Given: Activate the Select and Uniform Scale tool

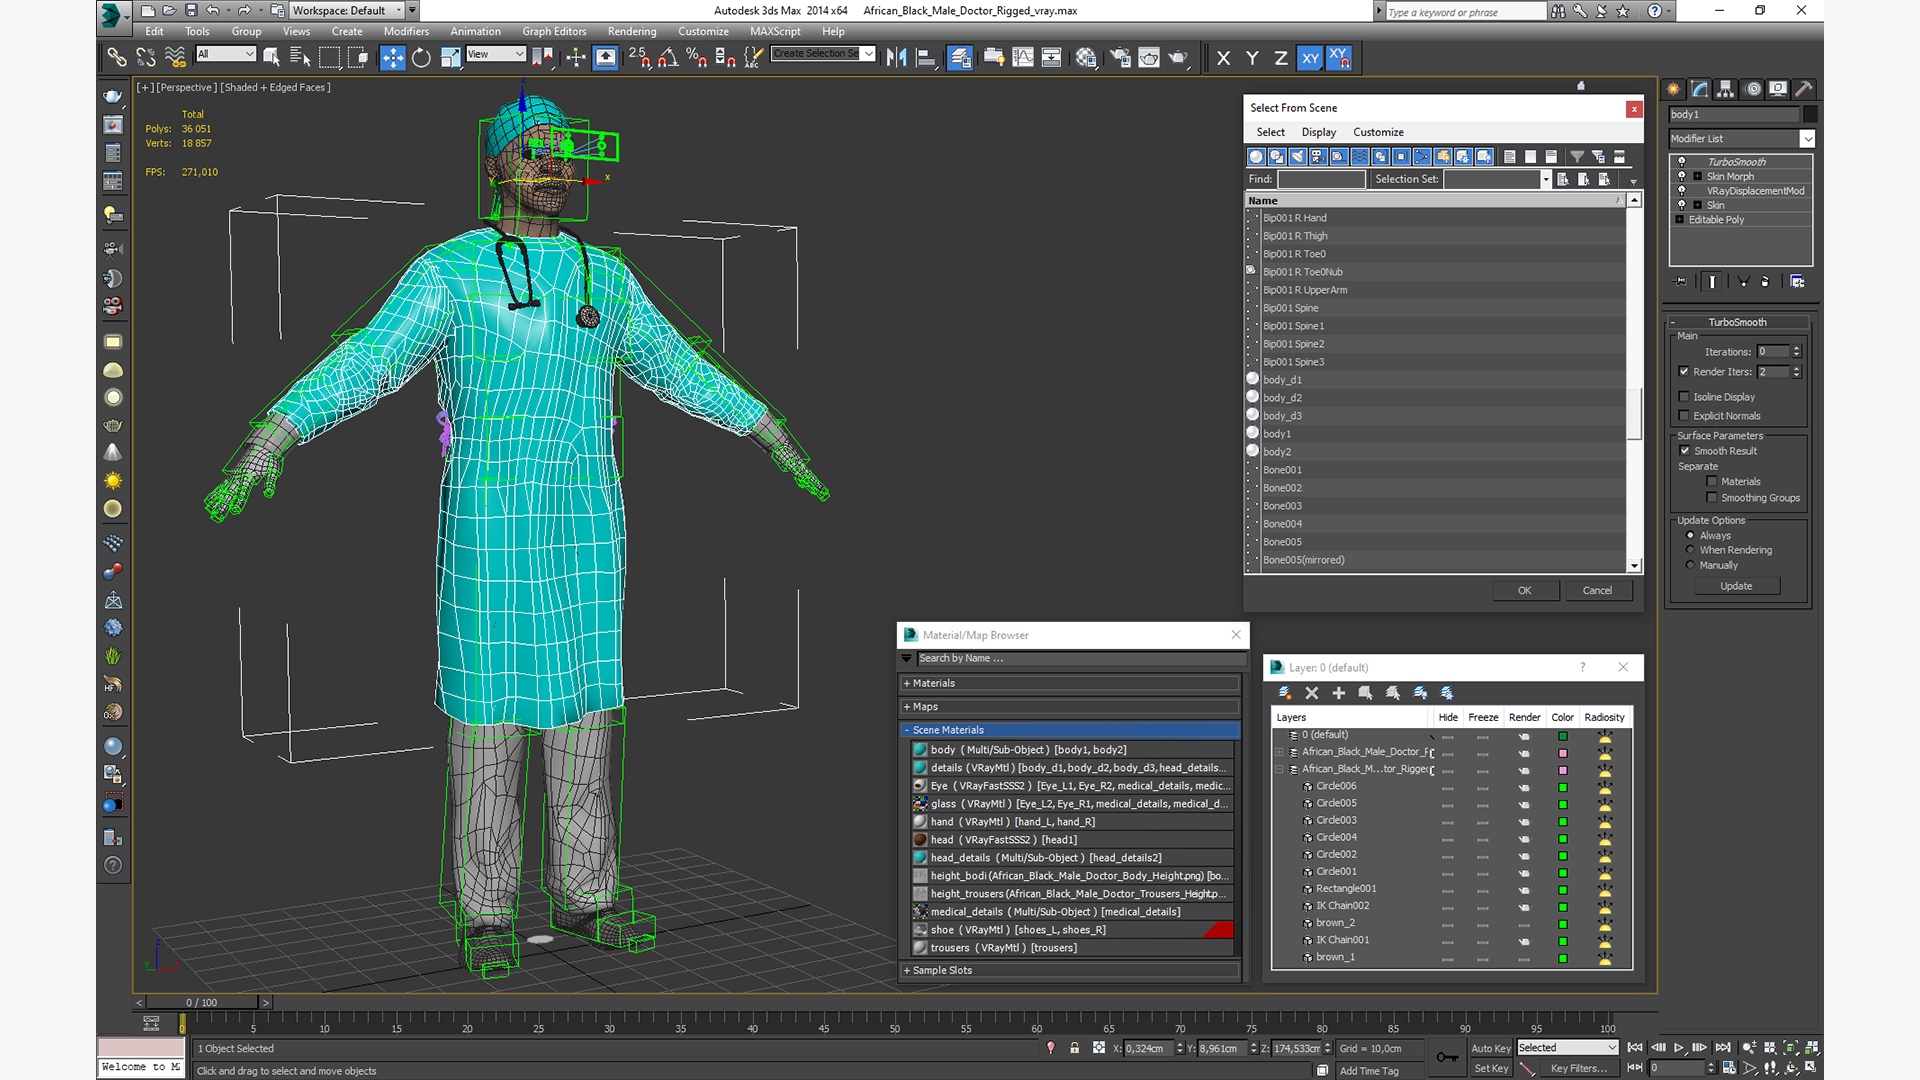Looking at the screenshot, I should tap(450, 58).
